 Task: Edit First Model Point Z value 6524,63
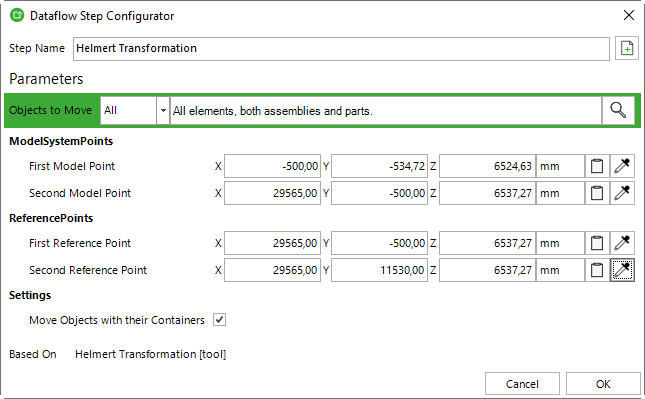pyautogui.click(x=487, y=166)
